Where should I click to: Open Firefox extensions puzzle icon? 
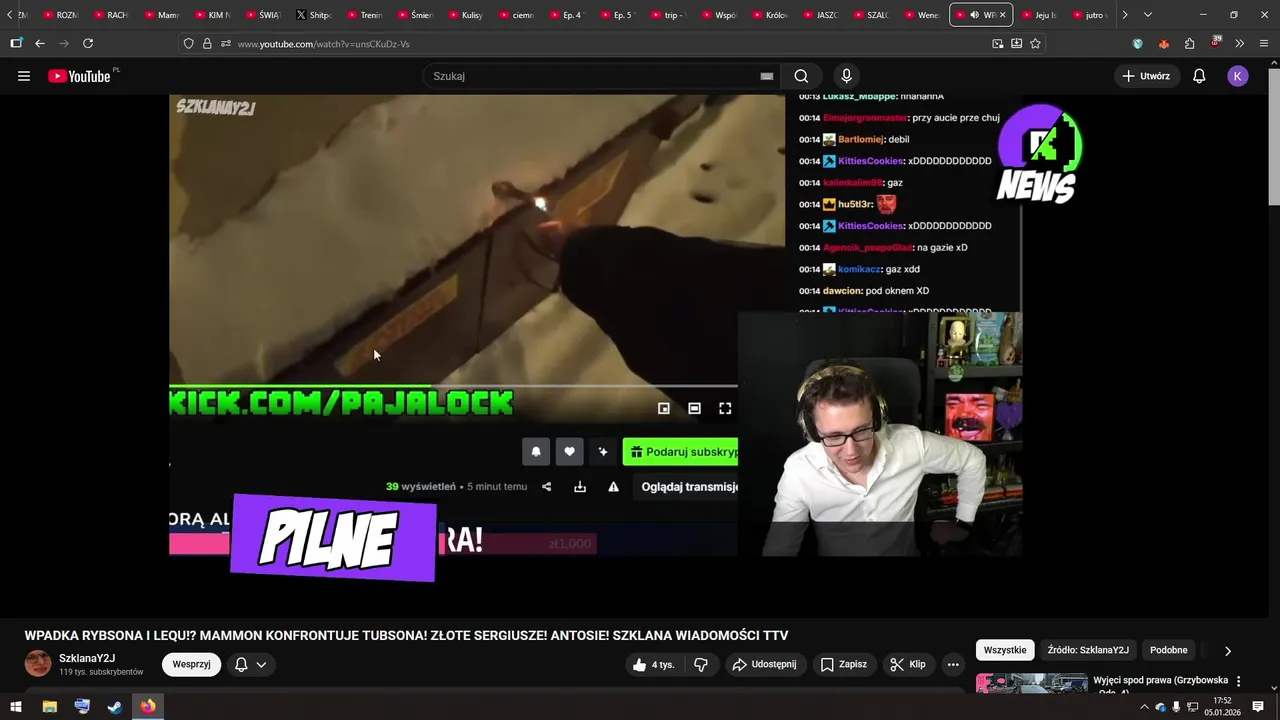(1189, 44)
